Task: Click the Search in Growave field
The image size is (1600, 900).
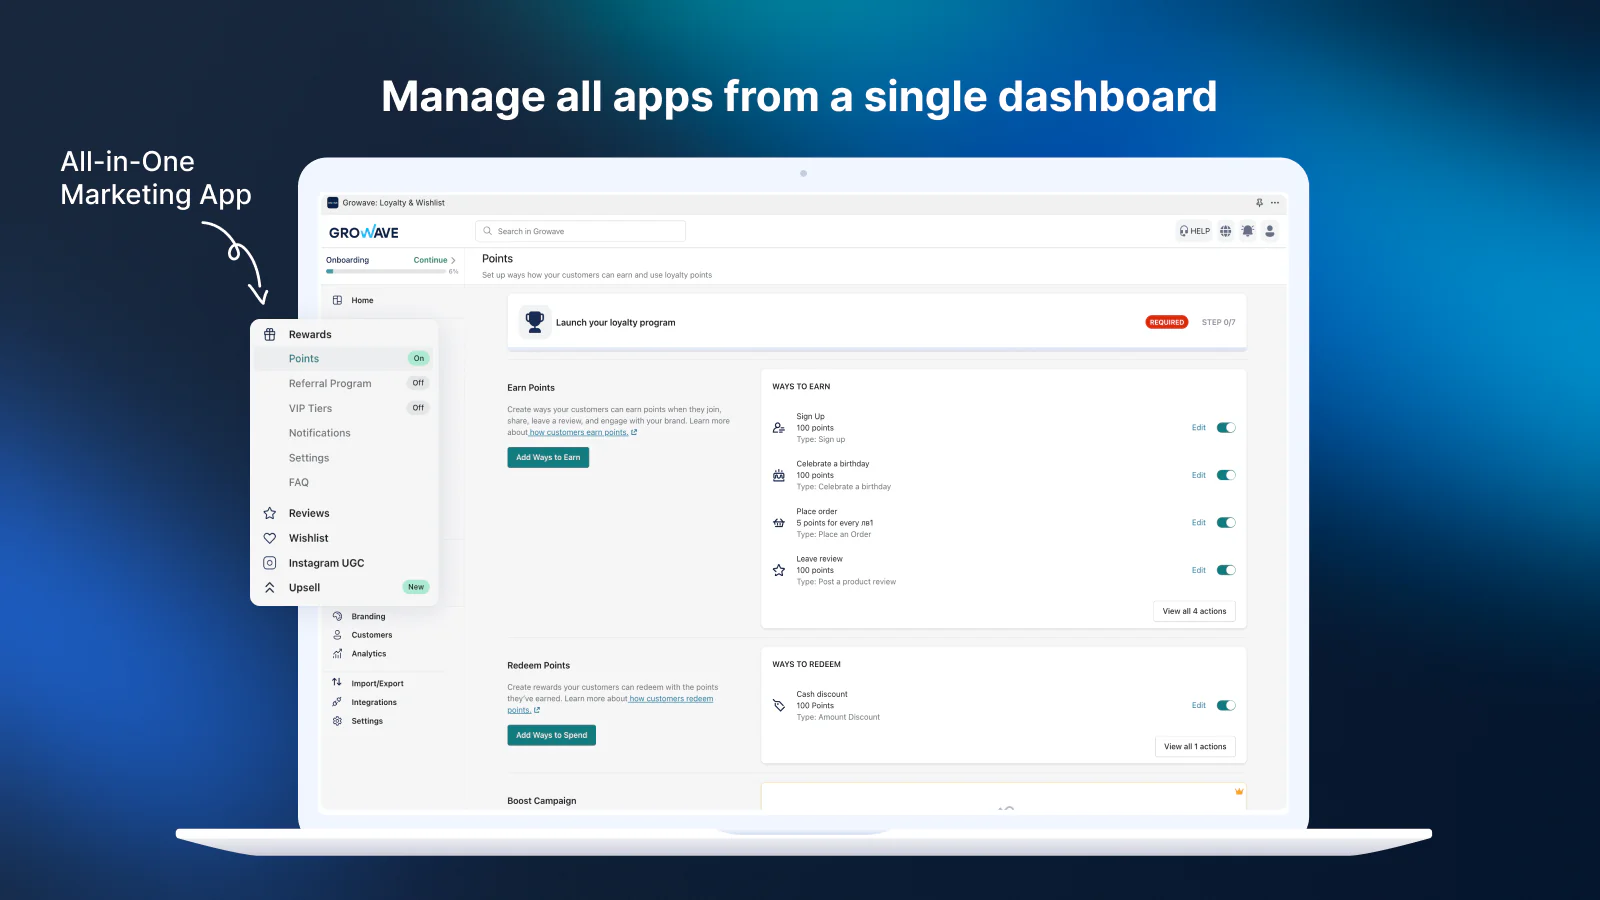Action: click(x=580, y=231)
